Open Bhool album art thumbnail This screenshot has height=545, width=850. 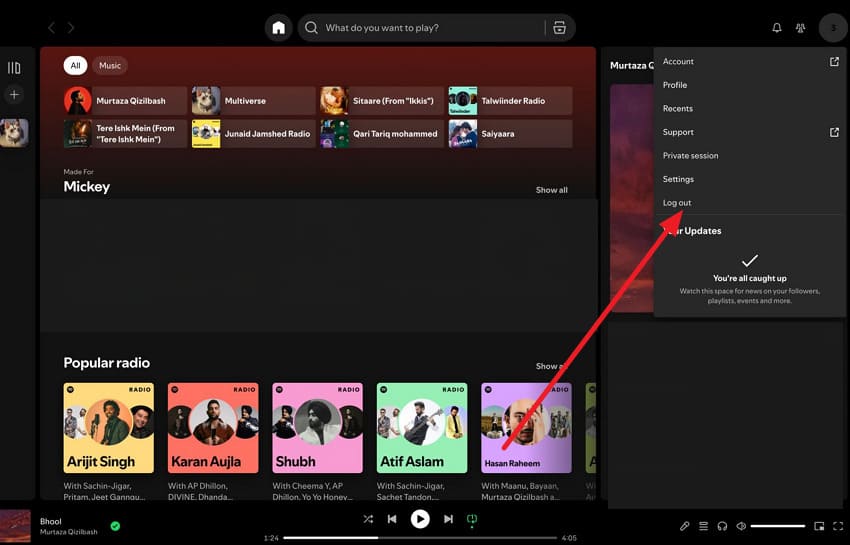click(x=15, y=526)
